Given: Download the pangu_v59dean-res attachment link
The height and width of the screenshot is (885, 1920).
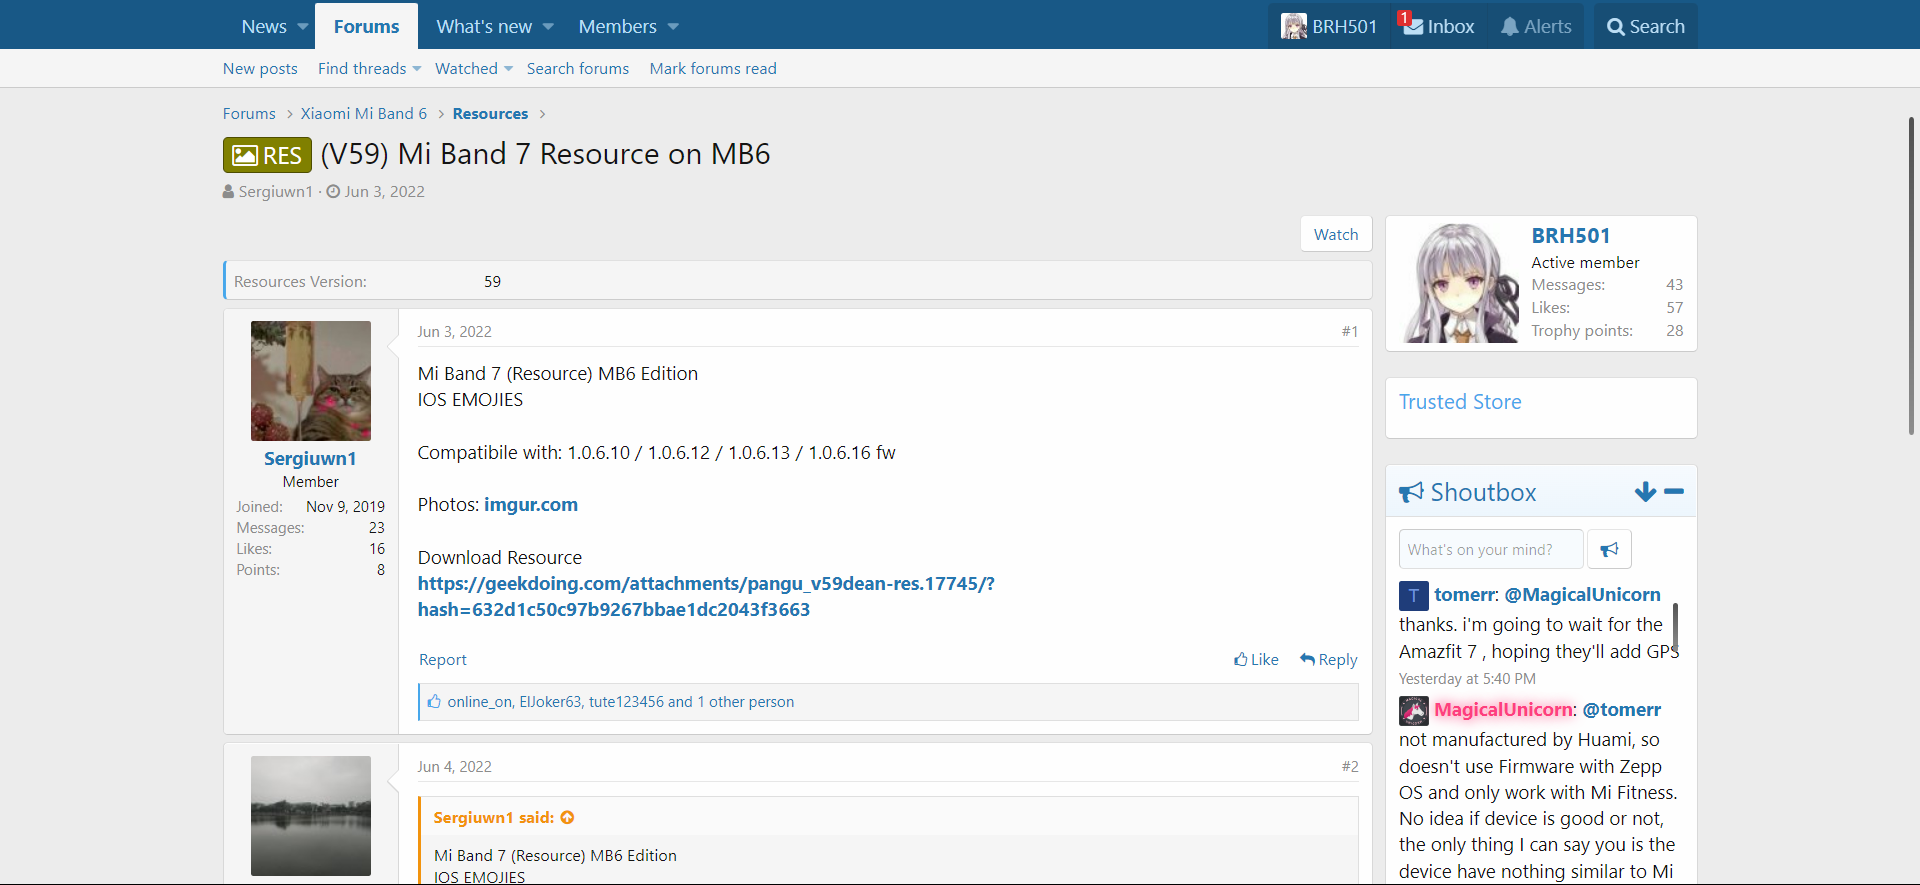Looking at the screenshot, I should coord(706,597).
